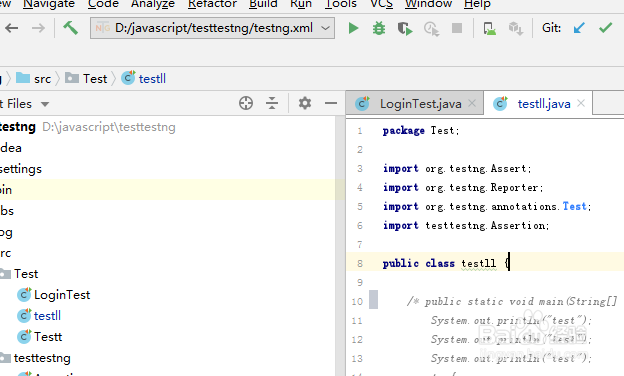
Task: Click the Stop square button
Action: [457, 28]
